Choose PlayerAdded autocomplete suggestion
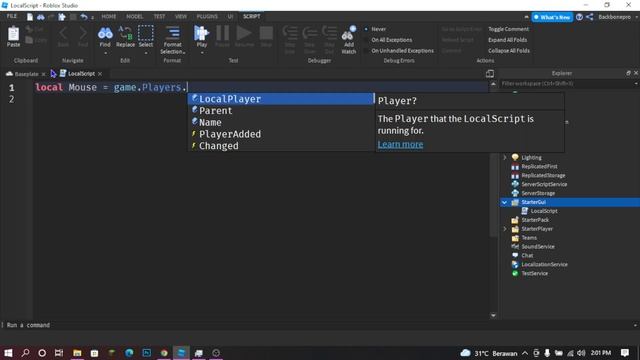The height and width of the screenshot is (360, 640). click(281, 134)
